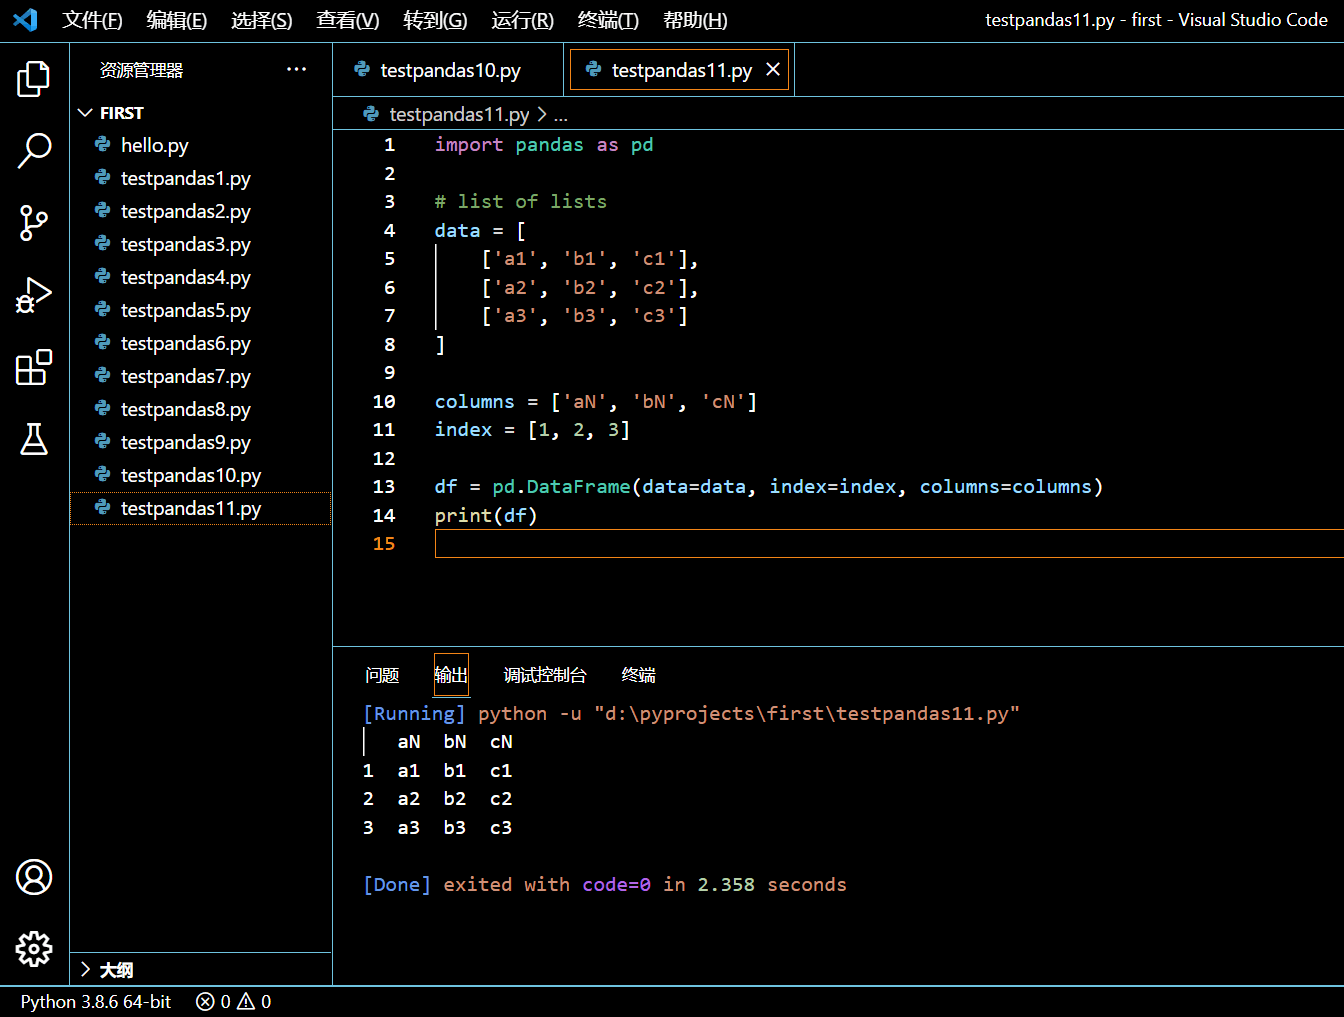Click the pd.DataFrame code line 13
The width and height of the screenshot is (1344, 1017).
point(769,487)
